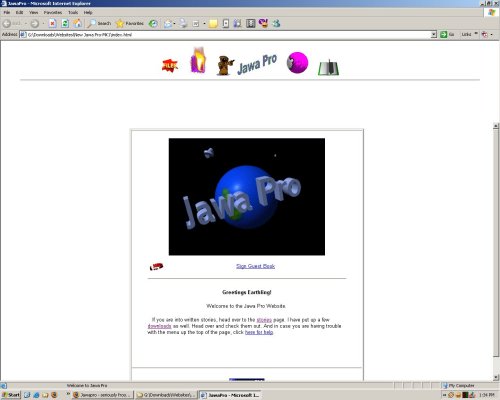
Task: Click the vertical scrollbar down arrow
Action: (496, 377)
